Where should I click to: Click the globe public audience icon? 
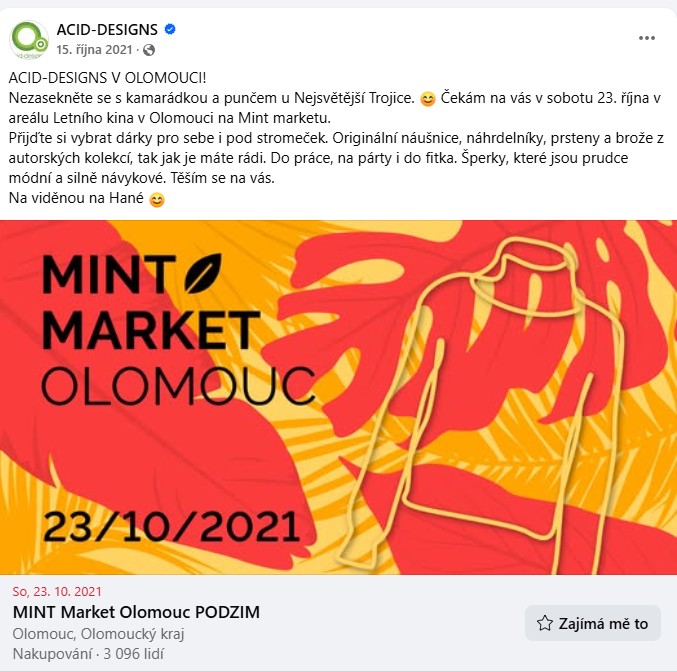click(149, 49)
